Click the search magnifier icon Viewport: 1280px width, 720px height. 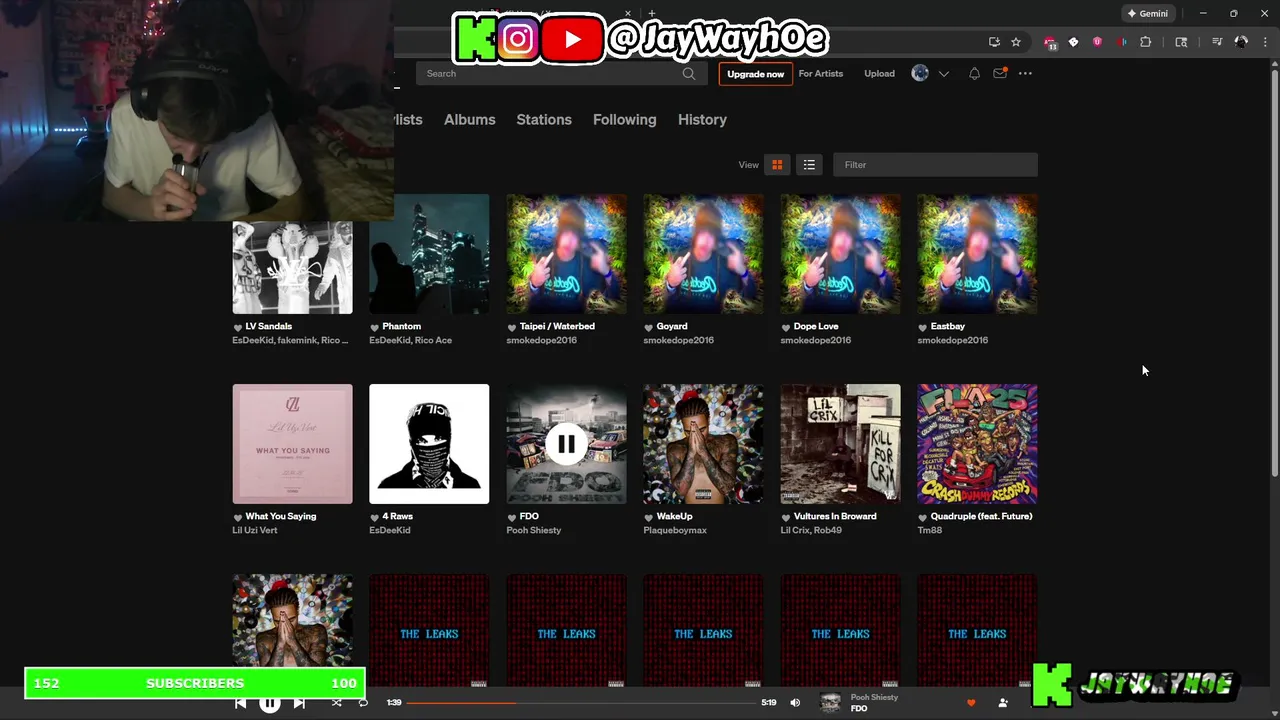click(689, 74)
